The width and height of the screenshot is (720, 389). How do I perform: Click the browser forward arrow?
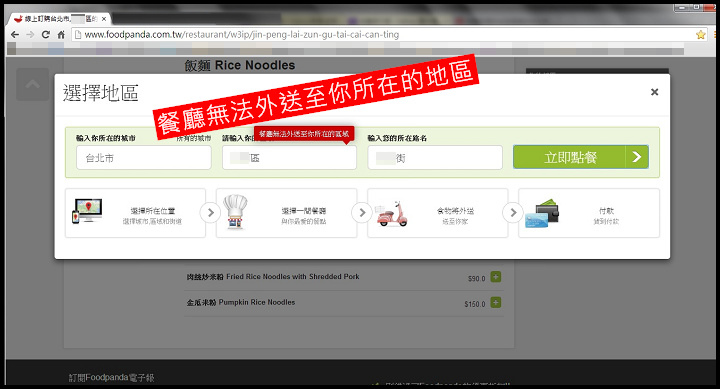(x=30, y=34)
